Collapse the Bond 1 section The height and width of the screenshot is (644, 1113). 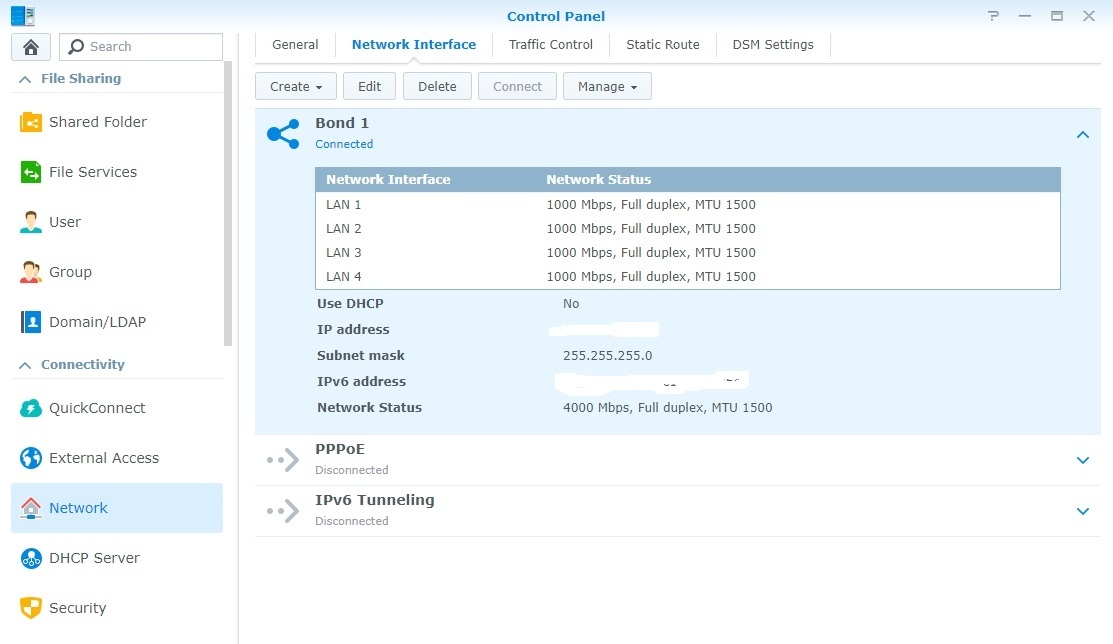tap(1082, 133)
